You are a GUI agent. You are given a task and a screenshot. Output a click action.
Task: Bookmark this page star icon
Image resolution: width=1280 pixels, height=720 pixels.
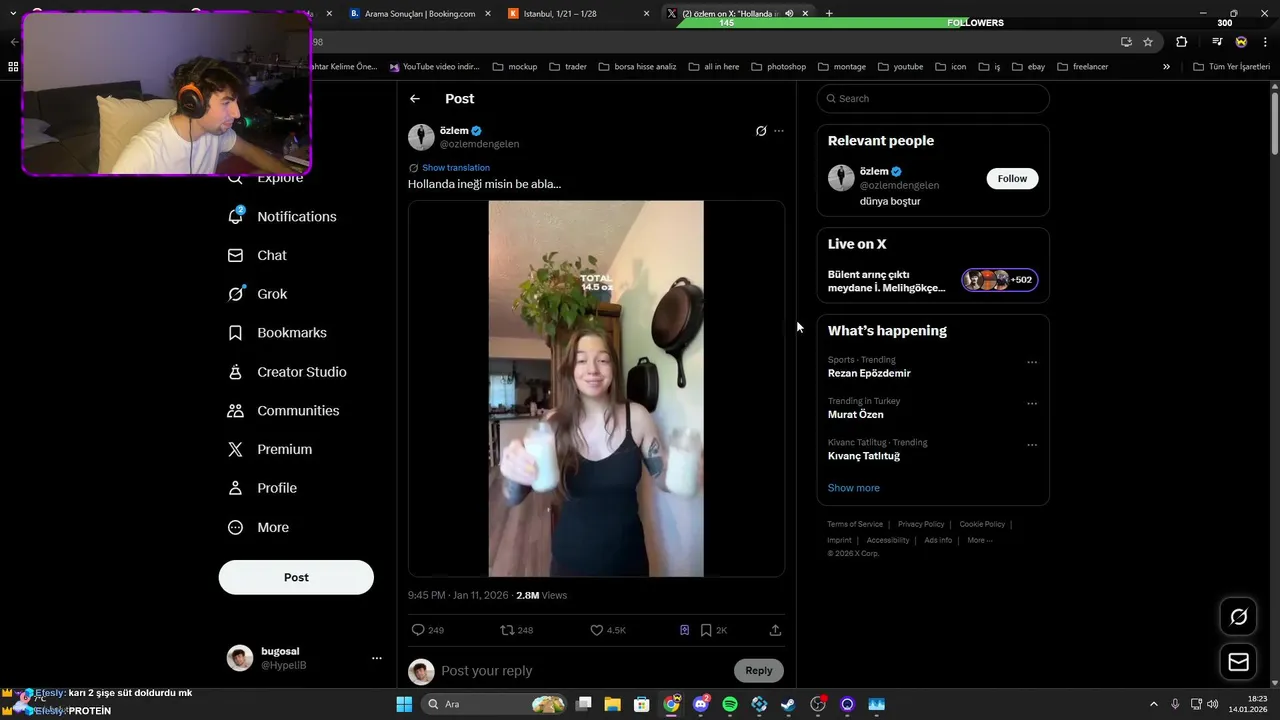tap(1148, 42)
